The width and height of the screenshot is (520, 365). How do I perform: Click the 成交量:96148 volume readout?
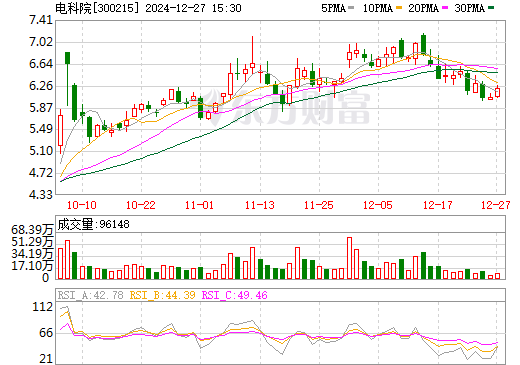pyautogui.click(x=93, y=224)
